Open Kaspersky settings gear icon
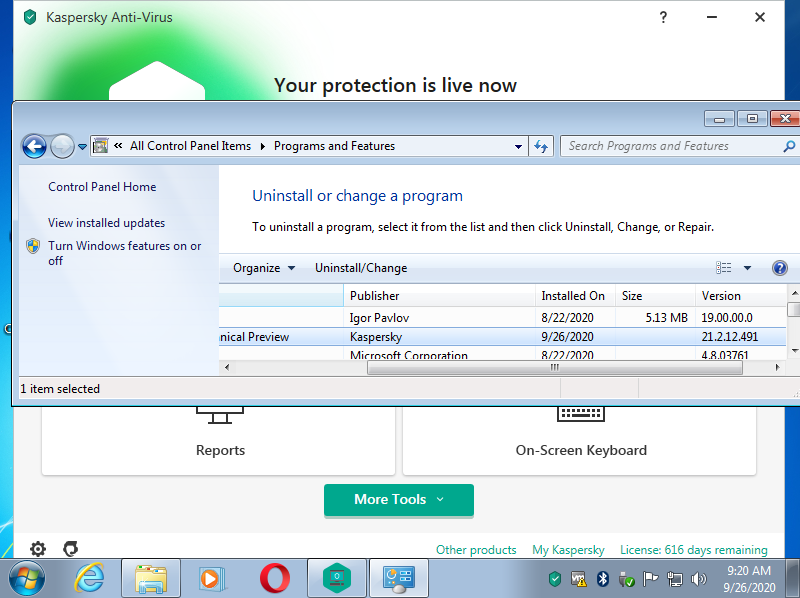This screenshot has width=800, height=598. coord(38,549)
